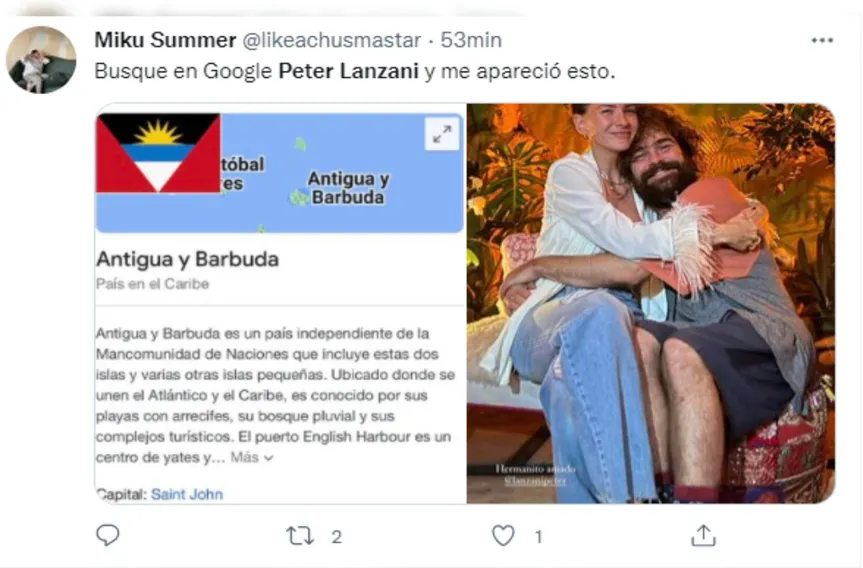Open Miku Summer's profile avatar
863x568 pixels.
(41, 59)
